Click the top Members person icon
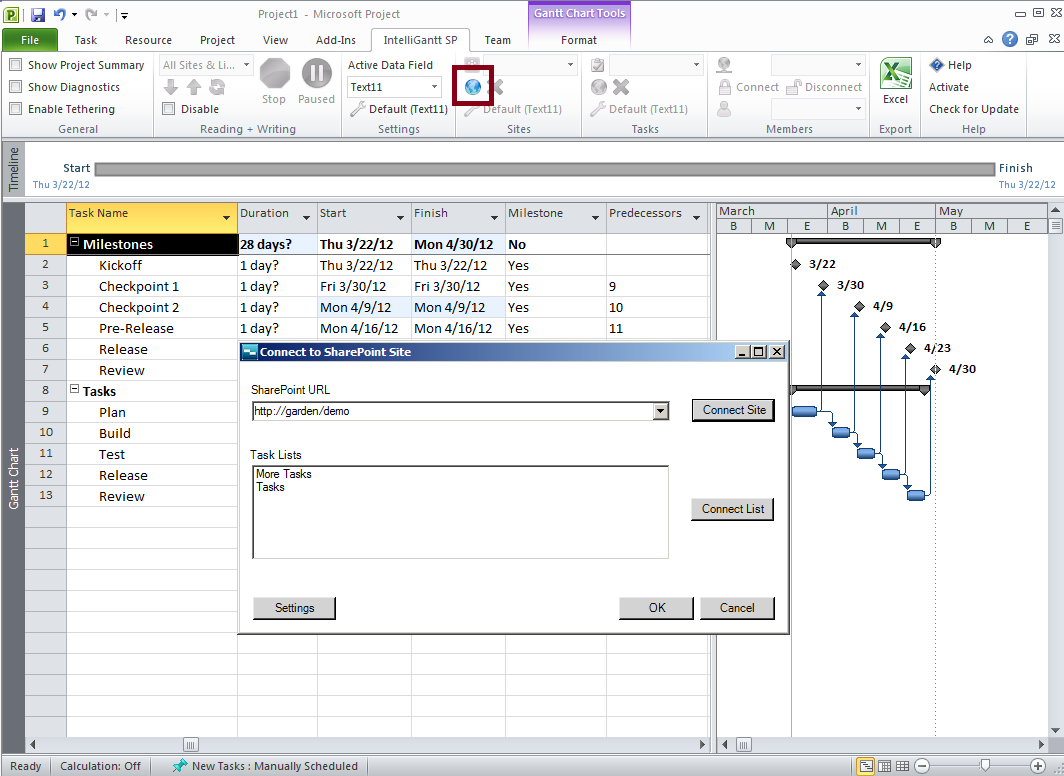This screenshot has height=776, width=1064. tap(724, 65)
